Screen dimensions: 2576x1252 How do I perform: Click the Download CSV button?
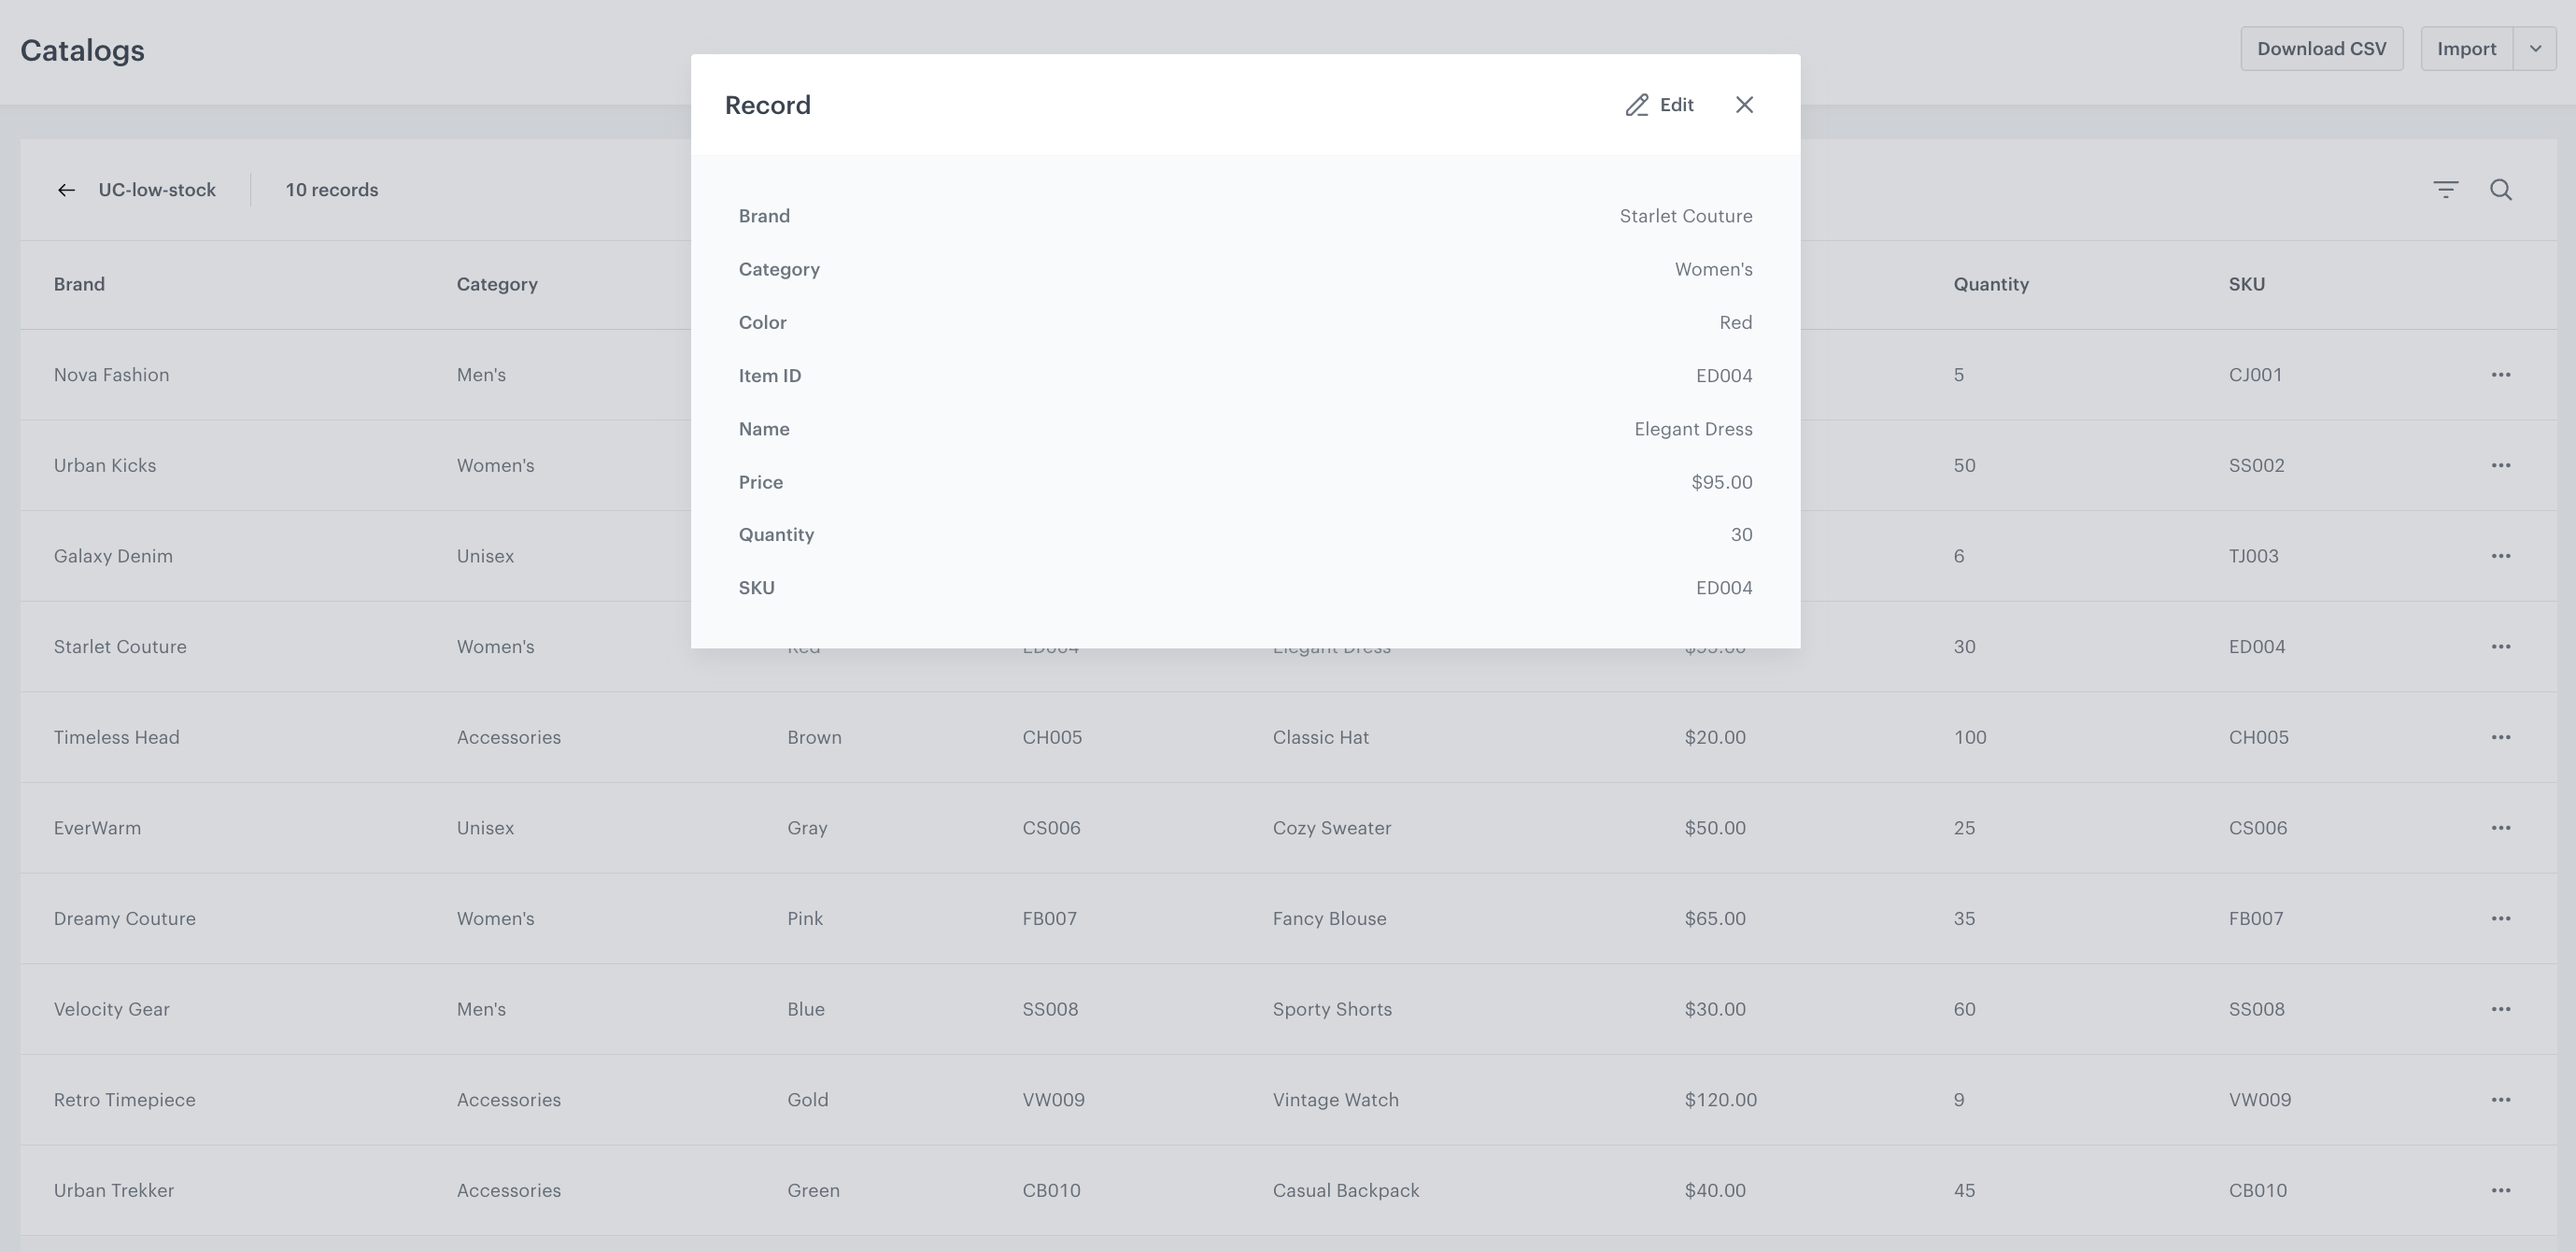click(x=2321, y=49)
